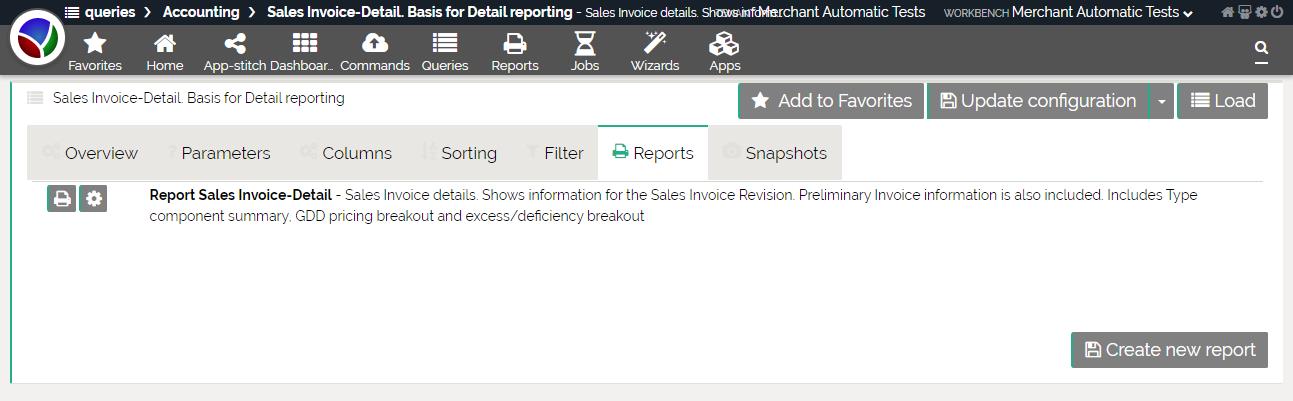Expand the Update configuration dropdown arrow

[1161, 102]
